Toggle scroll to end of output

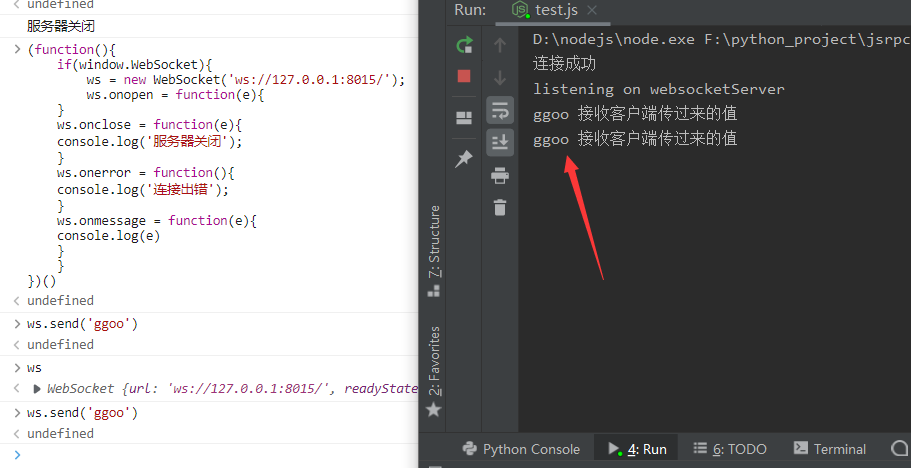[500, 142]
